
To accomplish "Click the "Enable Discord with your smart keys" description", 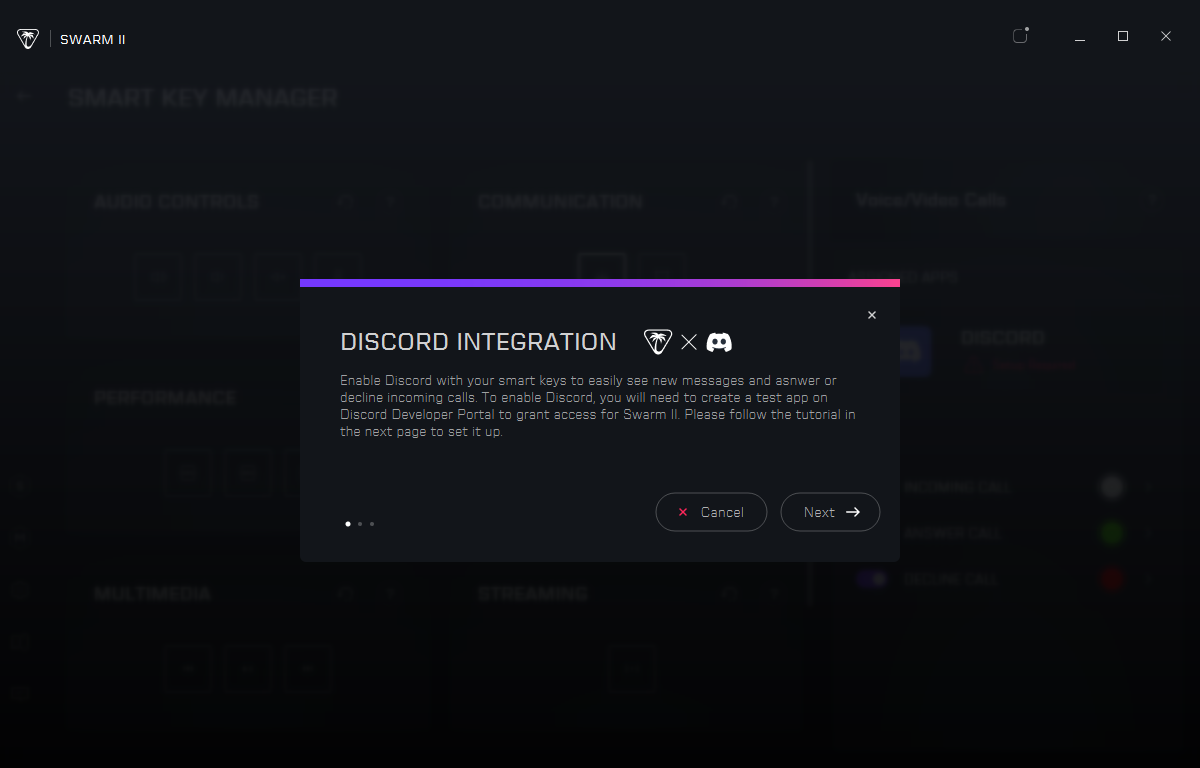I will [x=598, y=406].
